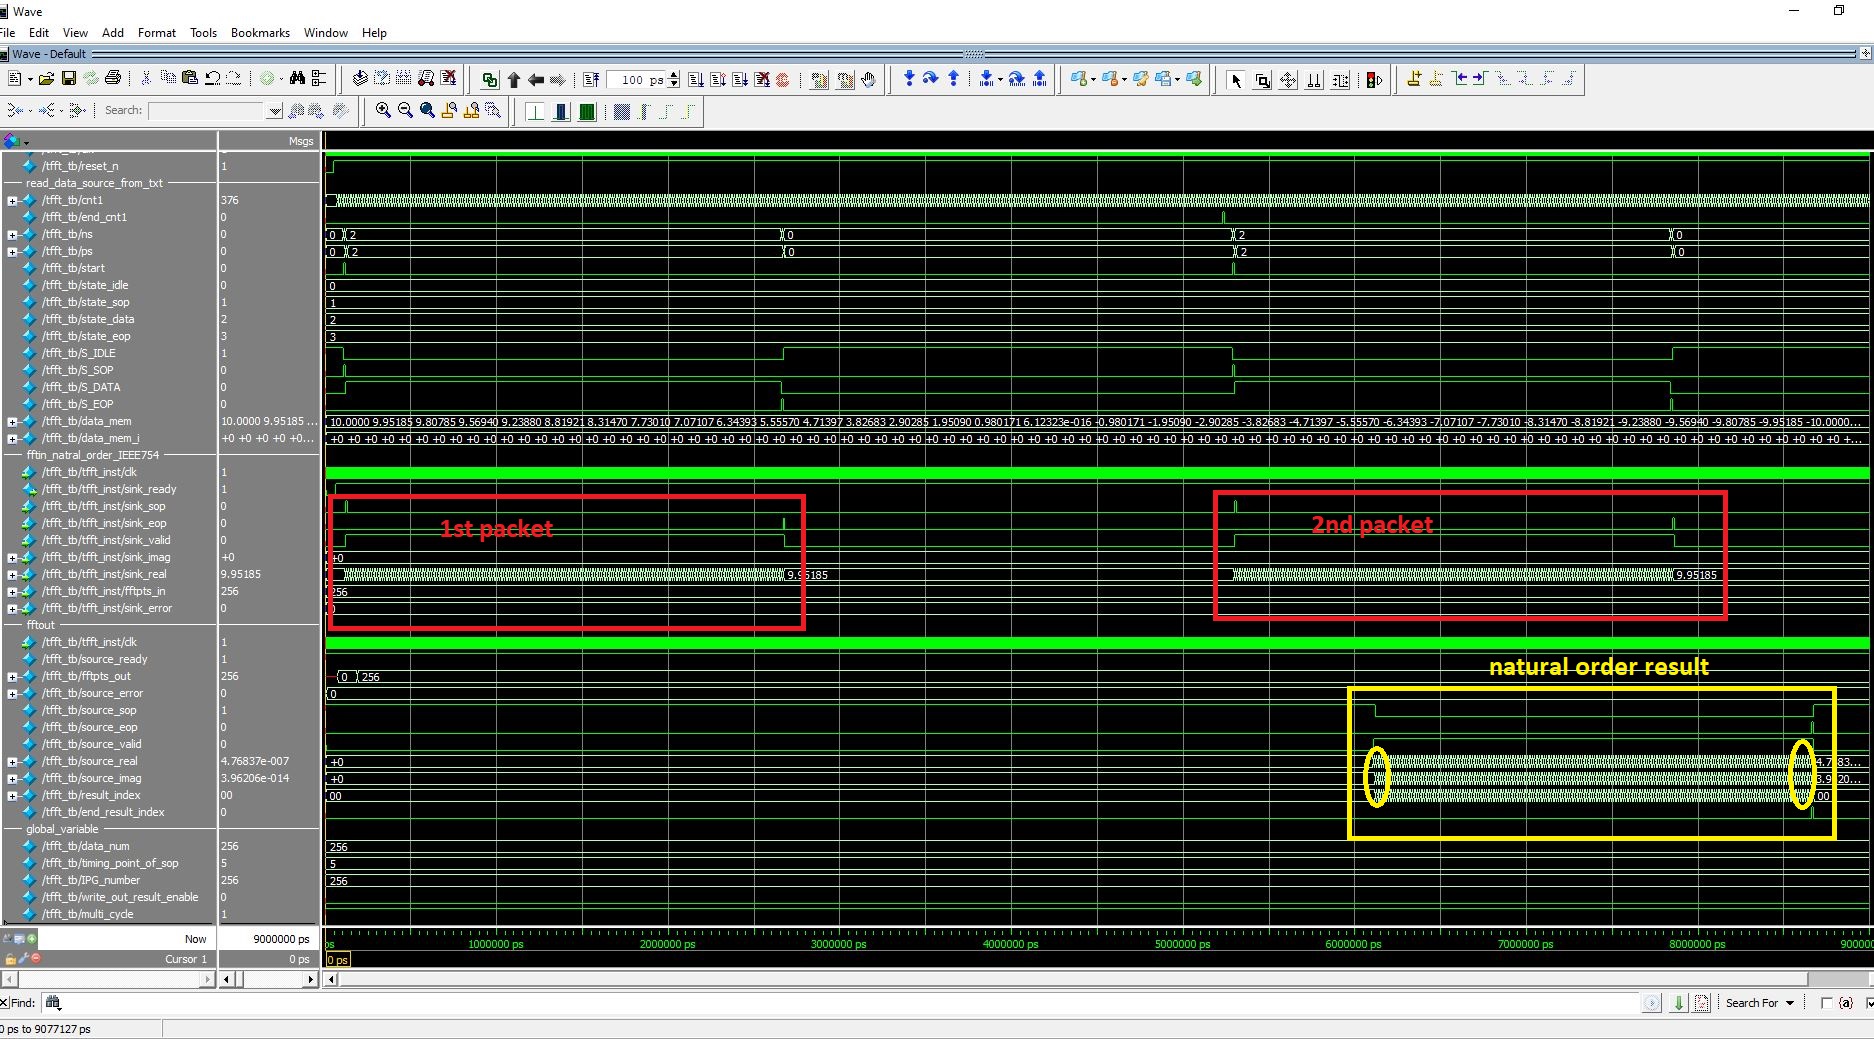Viewport: 1874px width, 1039px height.
Task: Select the Zoom In tool
Action: pos(381,111)
